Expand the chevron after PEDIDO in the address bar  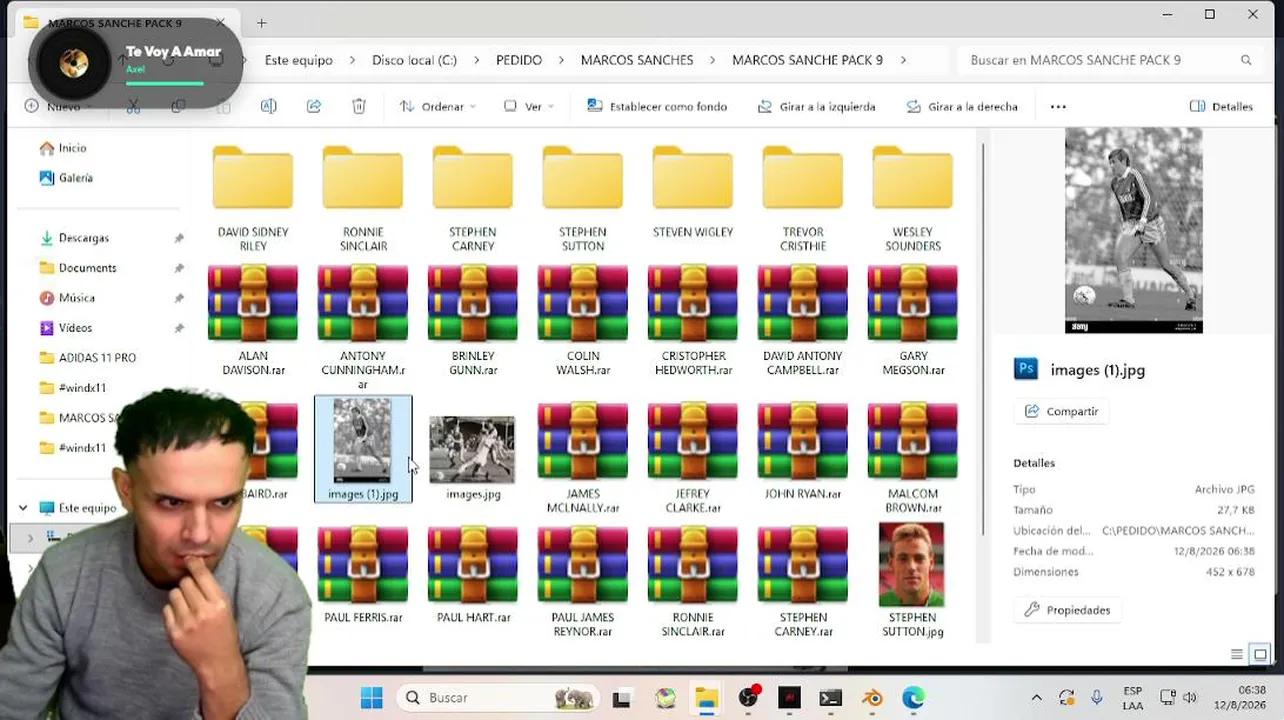click(561, 60)
